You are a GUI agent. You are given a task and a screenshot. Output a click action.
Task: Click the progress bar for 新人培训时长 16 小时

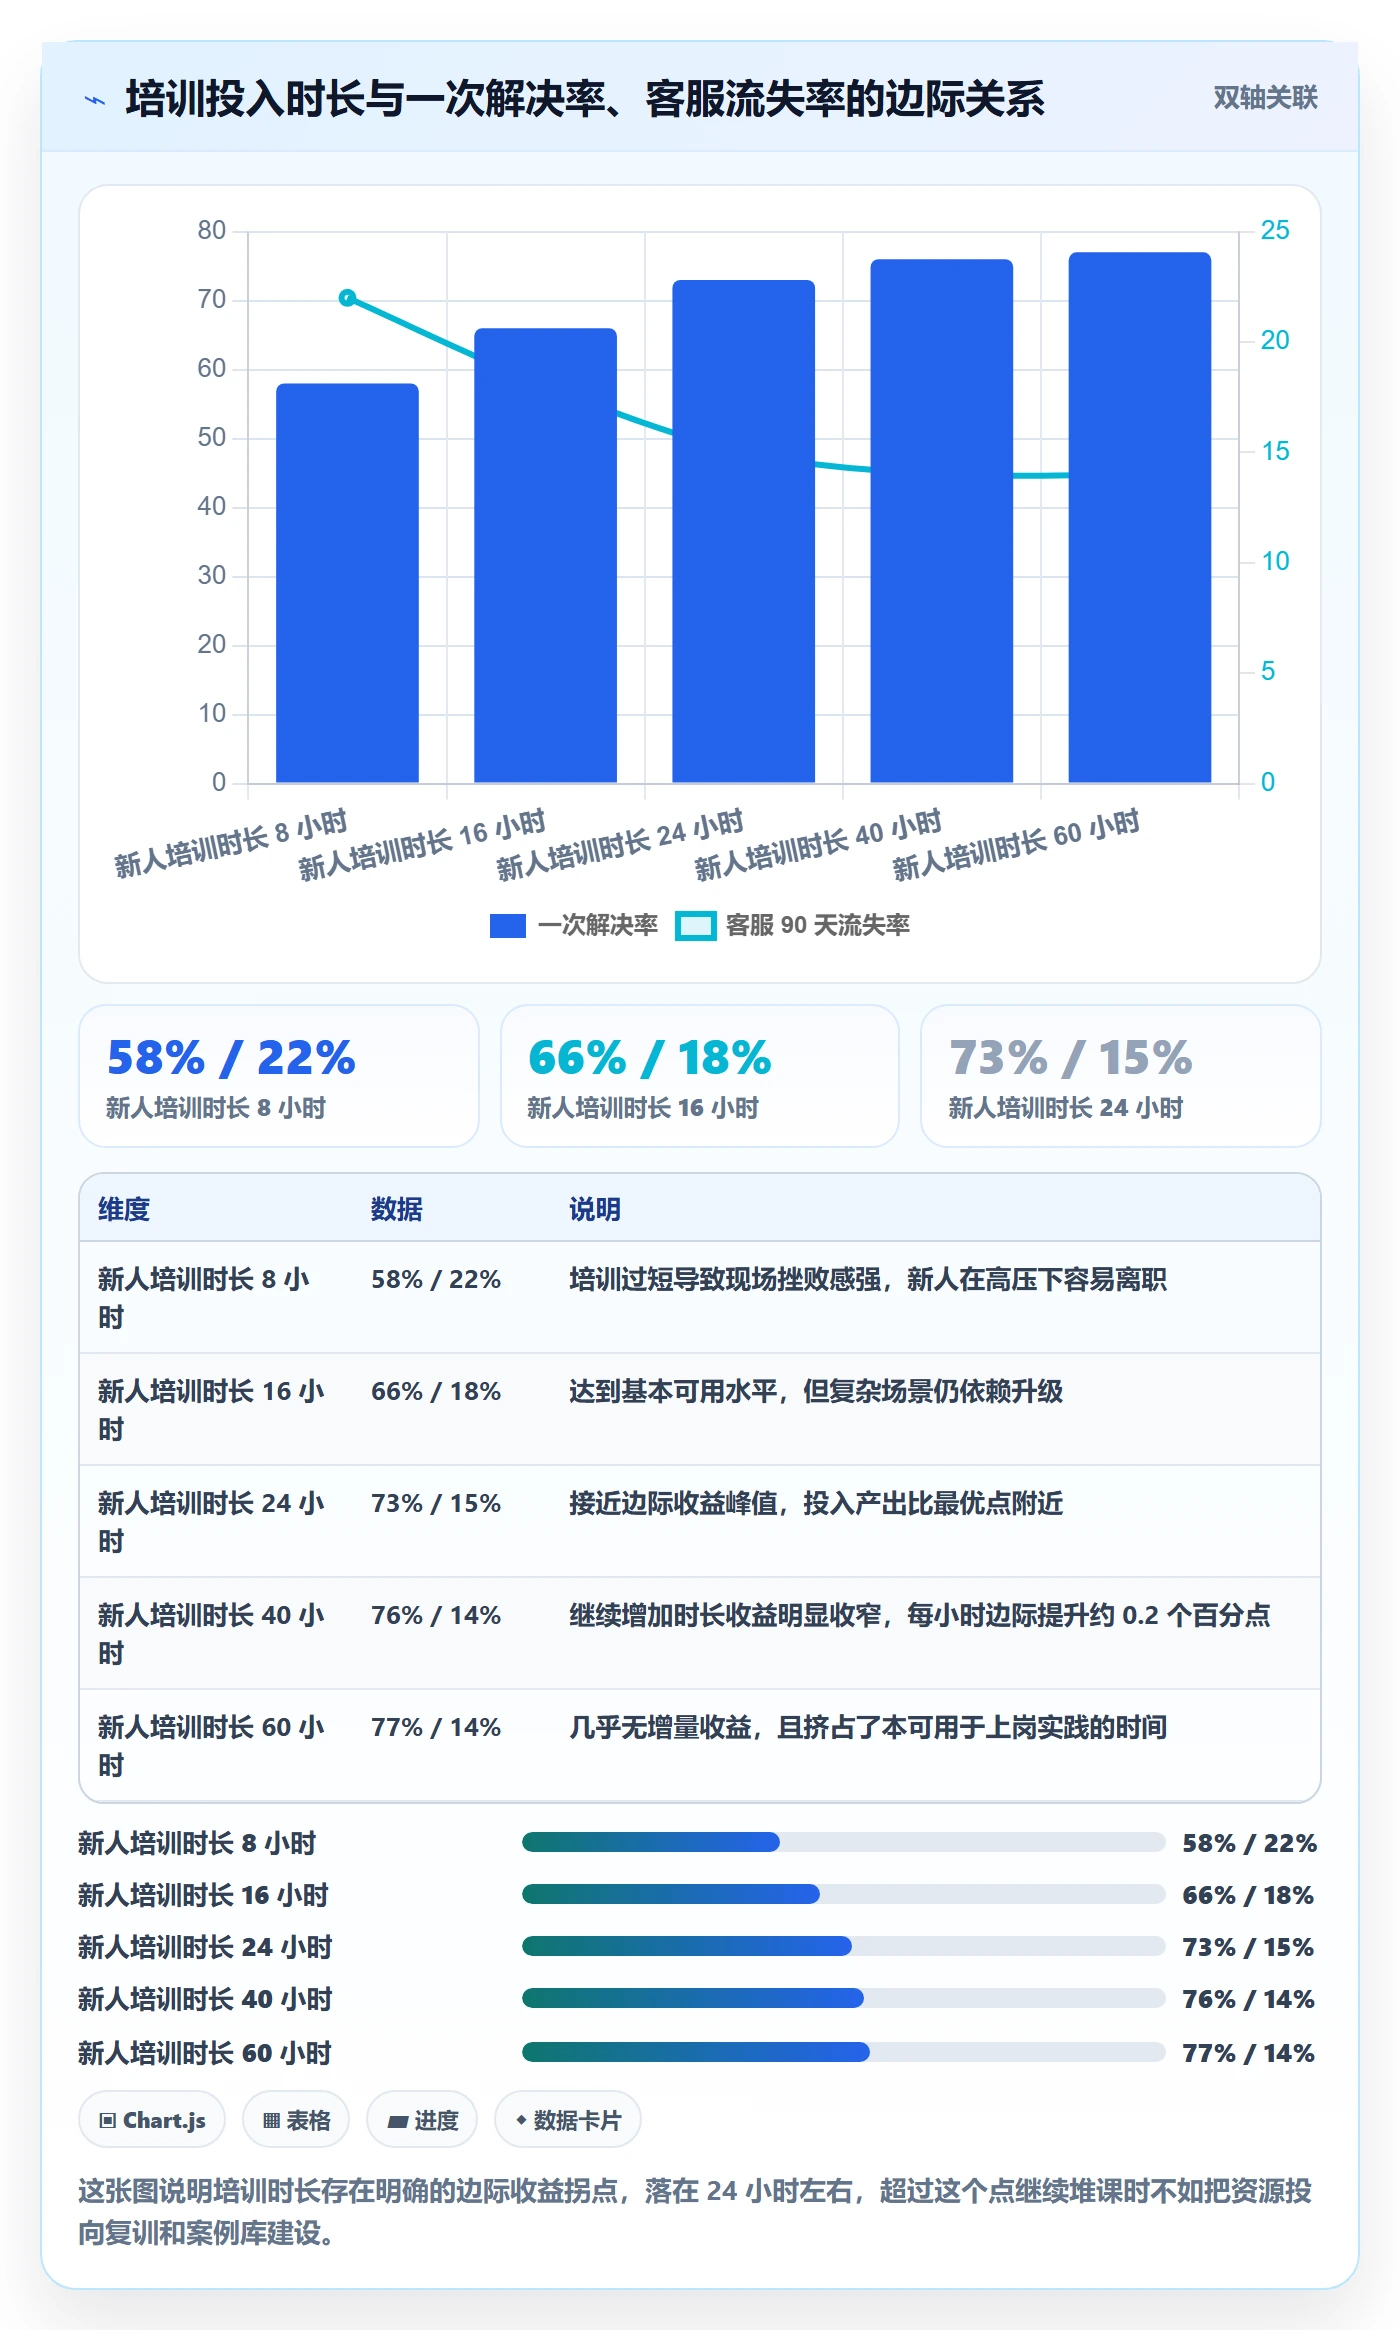coord(844,1894)
